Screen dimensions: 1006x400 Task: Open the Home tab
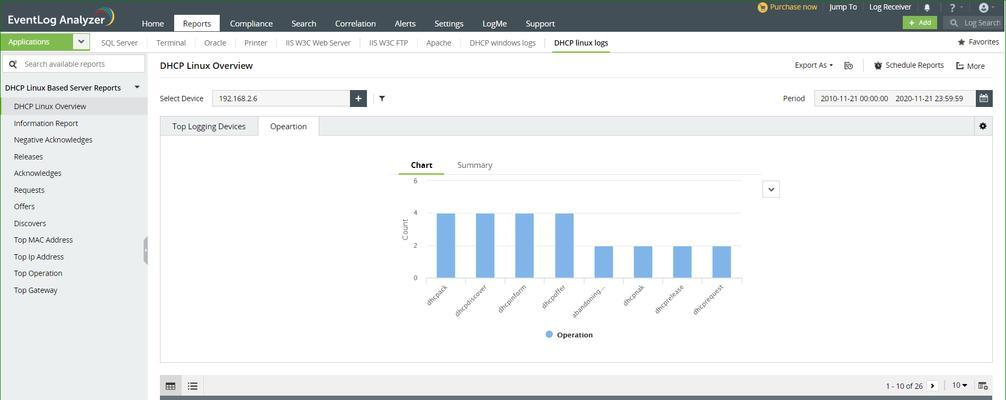[153, 23]
